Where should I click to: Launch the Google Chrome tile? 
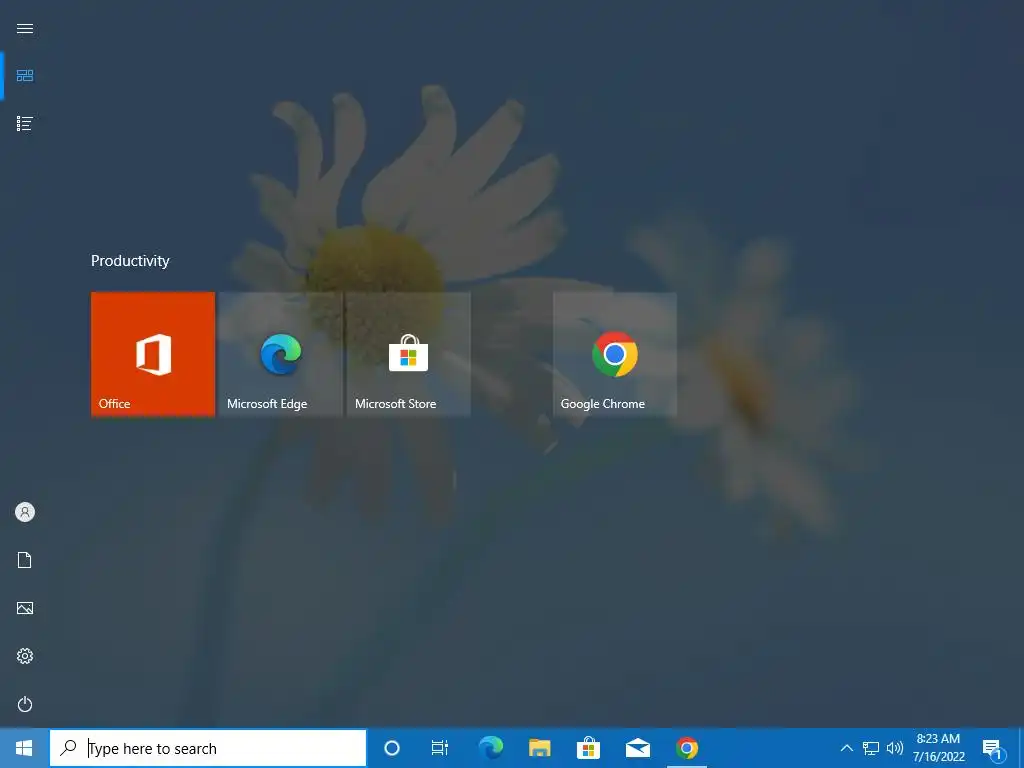point(615,354)
